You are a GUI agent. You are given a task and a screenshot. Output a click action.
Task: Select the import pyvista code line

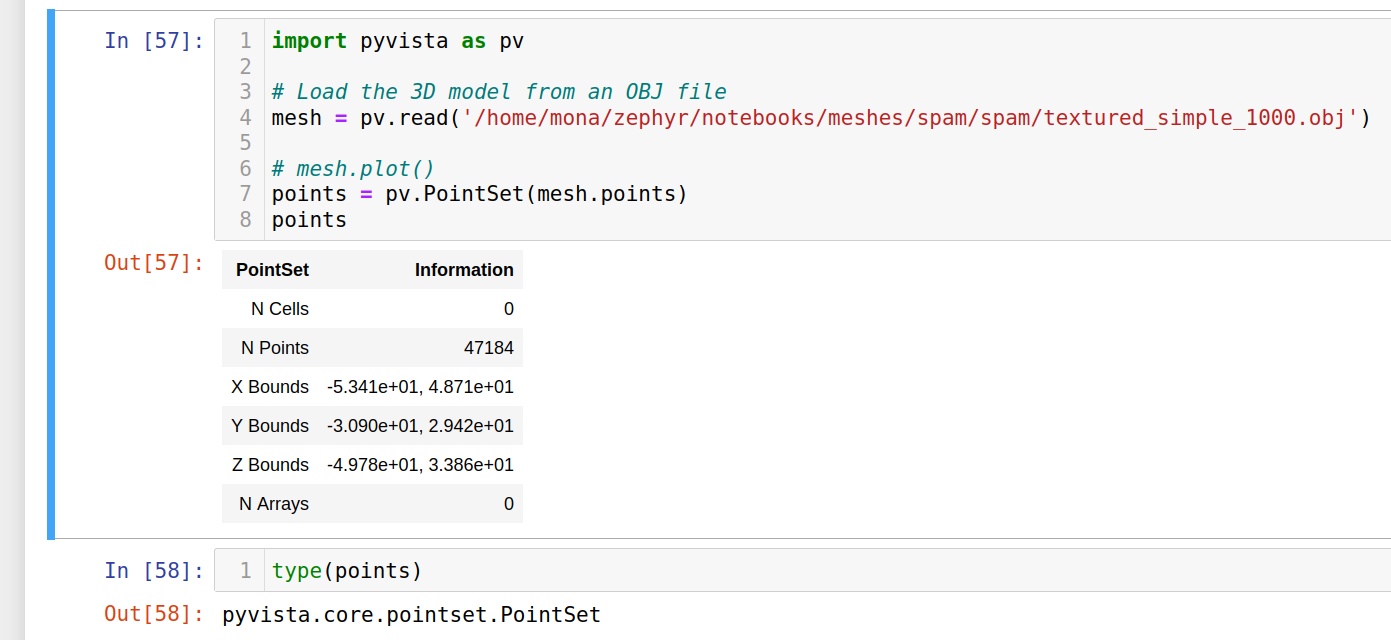click(395, 41)
